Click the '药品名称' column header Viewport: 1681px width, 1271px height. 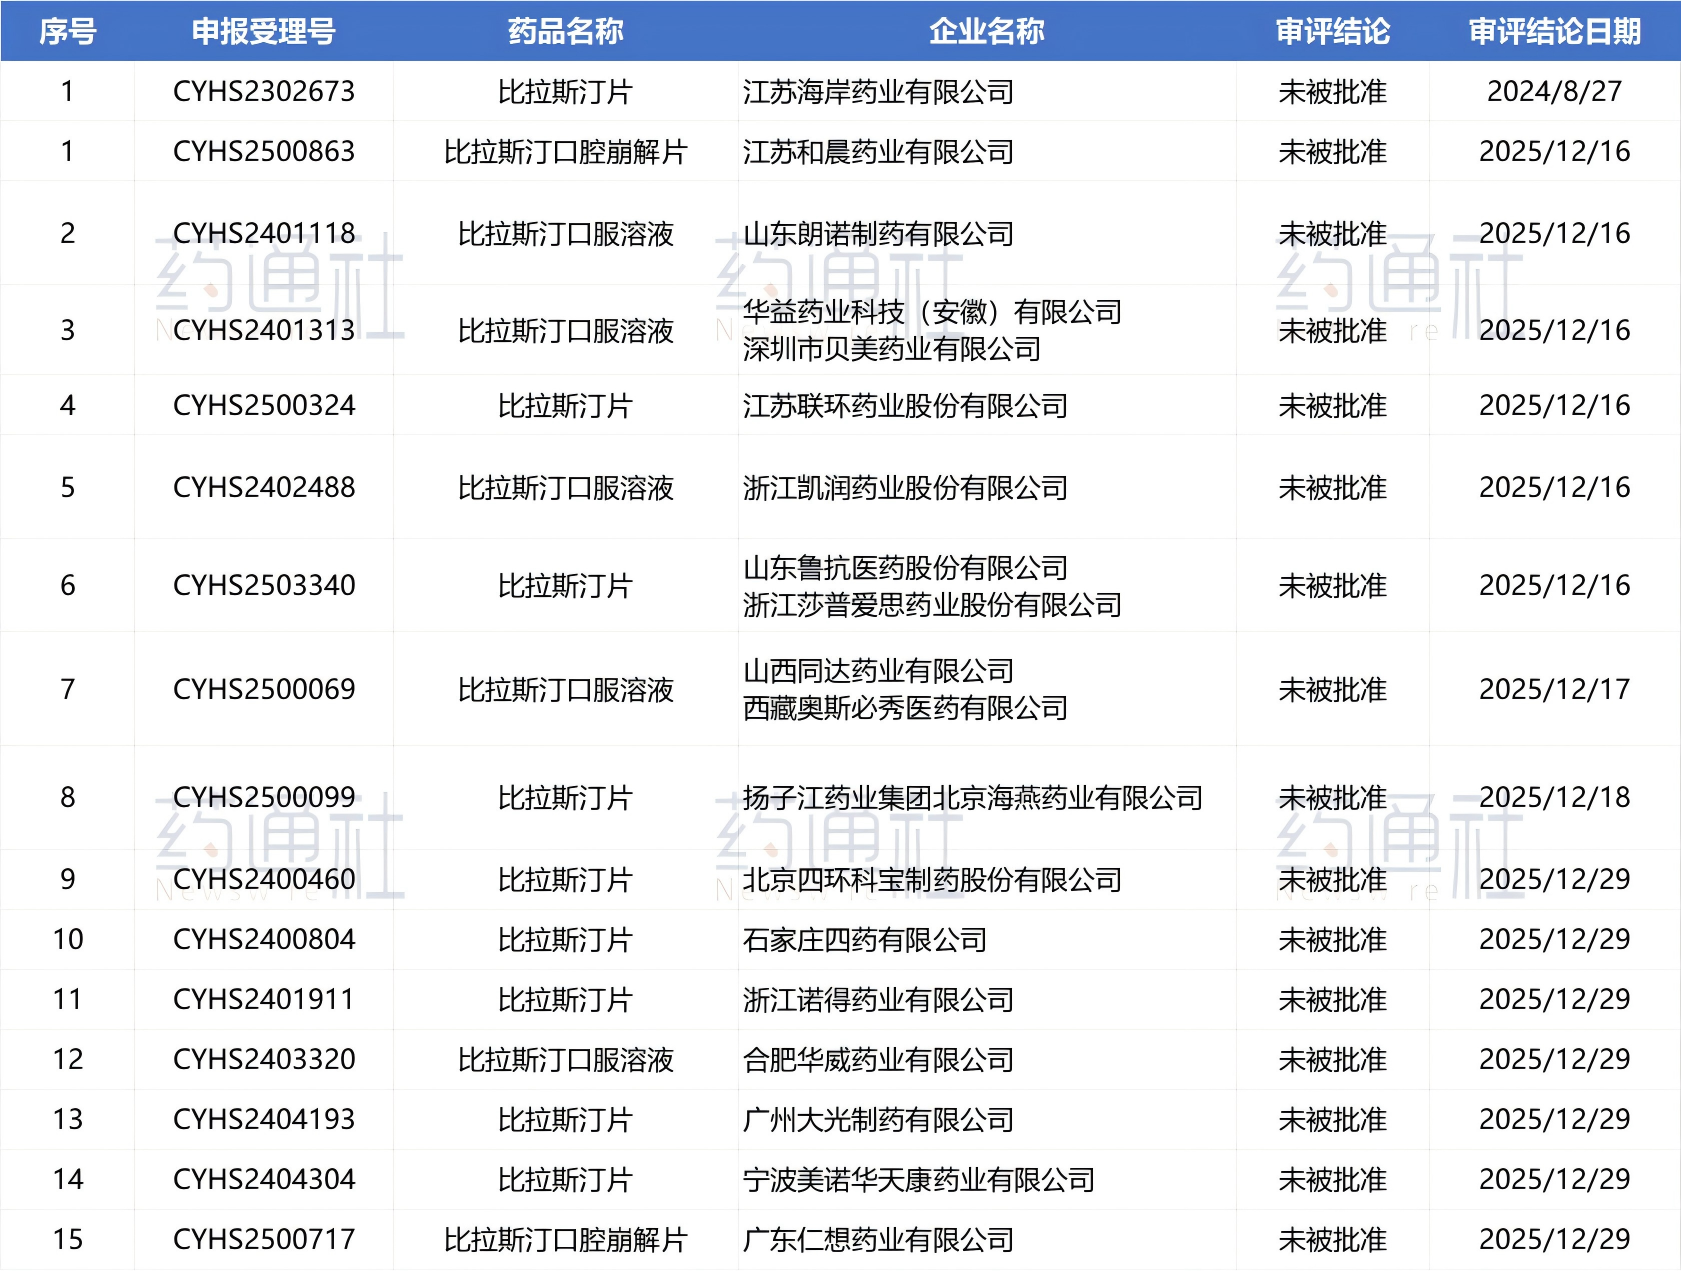click(566, 32)
